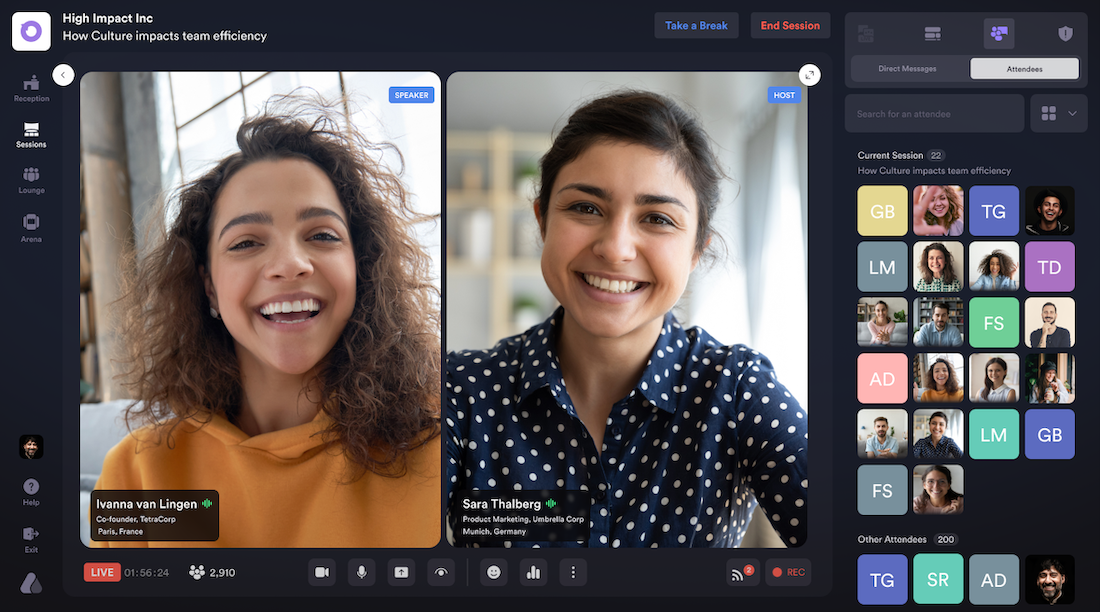Switch to the Direct Messages tab

(908, 69)
